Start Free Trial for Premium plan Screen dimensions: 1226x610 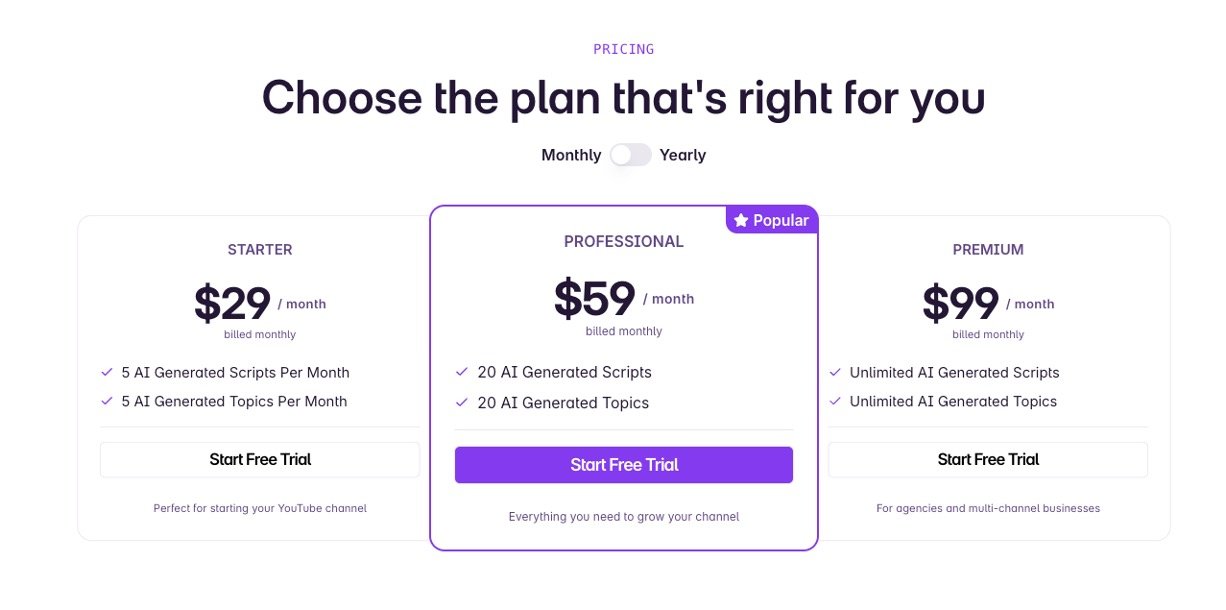coord(988,460)
